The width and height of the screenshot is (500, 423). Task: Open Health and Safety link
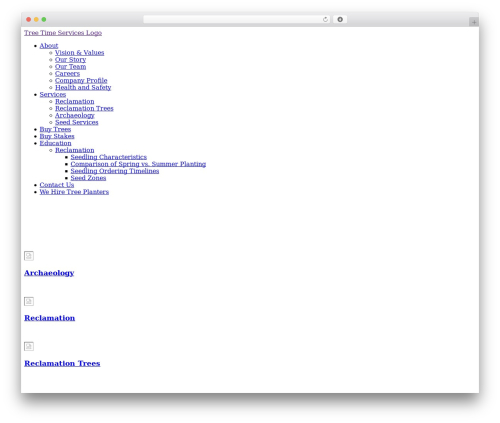[83, 87]
